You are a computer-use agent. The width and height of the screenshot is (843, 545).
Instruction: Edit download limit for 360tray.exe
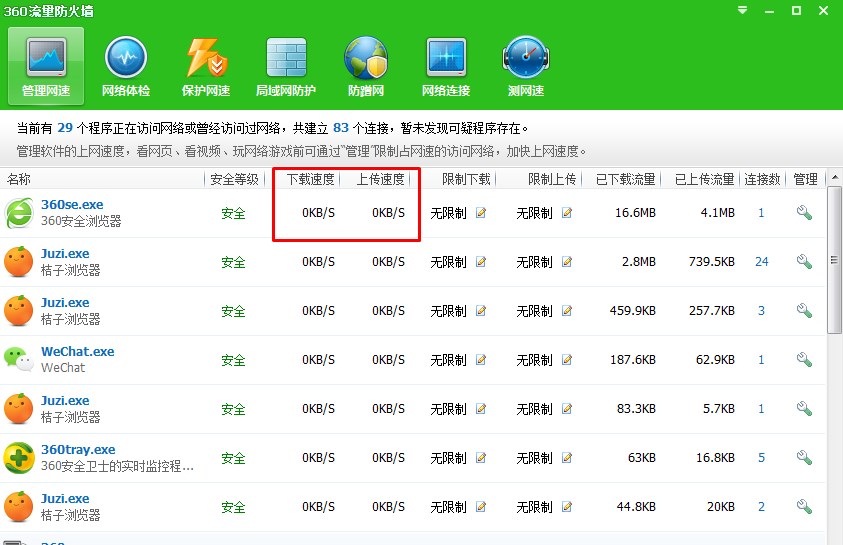[481, 458]
